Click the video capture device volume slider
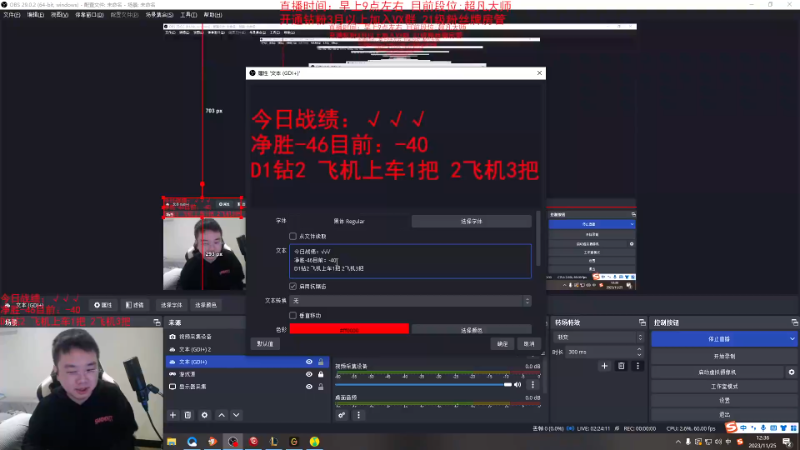800x450 pixels. coord(423,385)
